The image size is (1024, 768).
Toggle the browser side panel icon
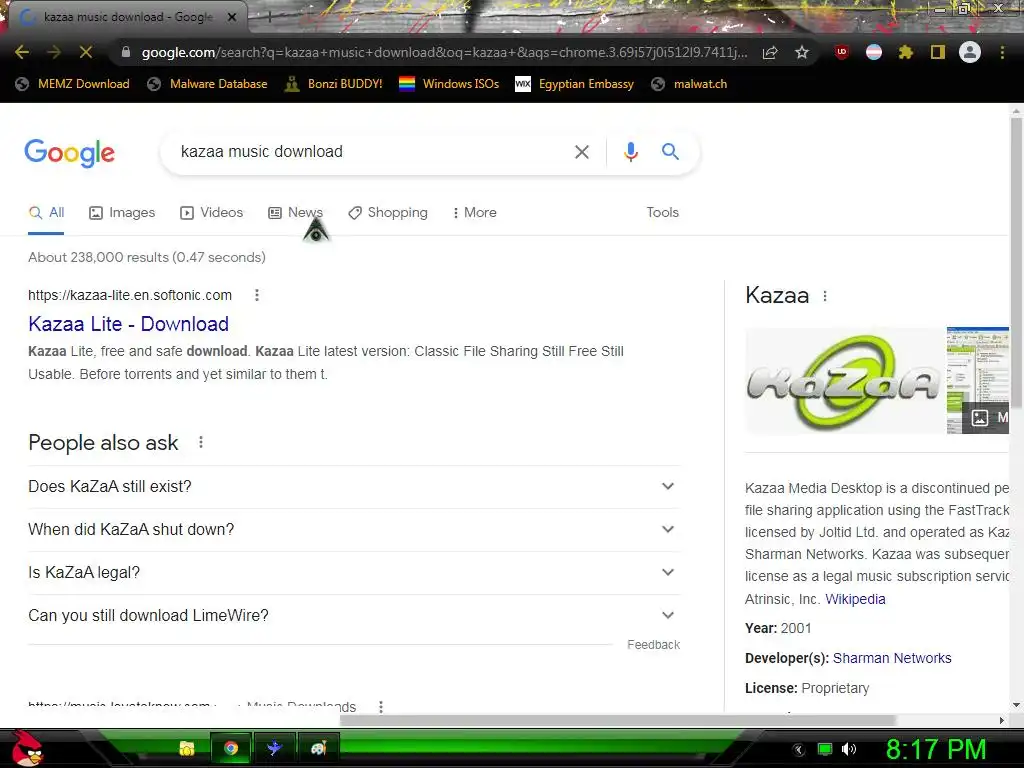938,52
